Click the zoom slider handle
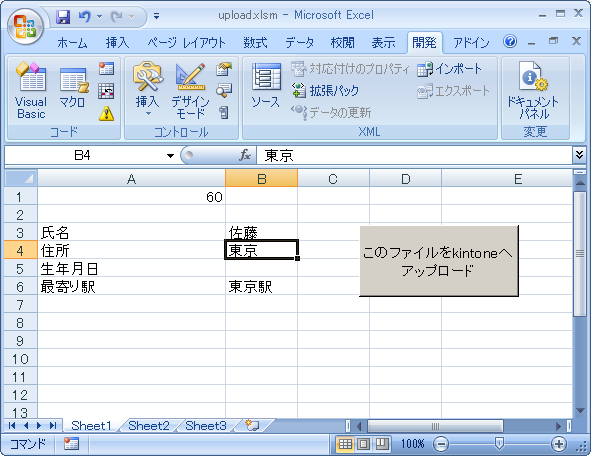 pos(499,443)
